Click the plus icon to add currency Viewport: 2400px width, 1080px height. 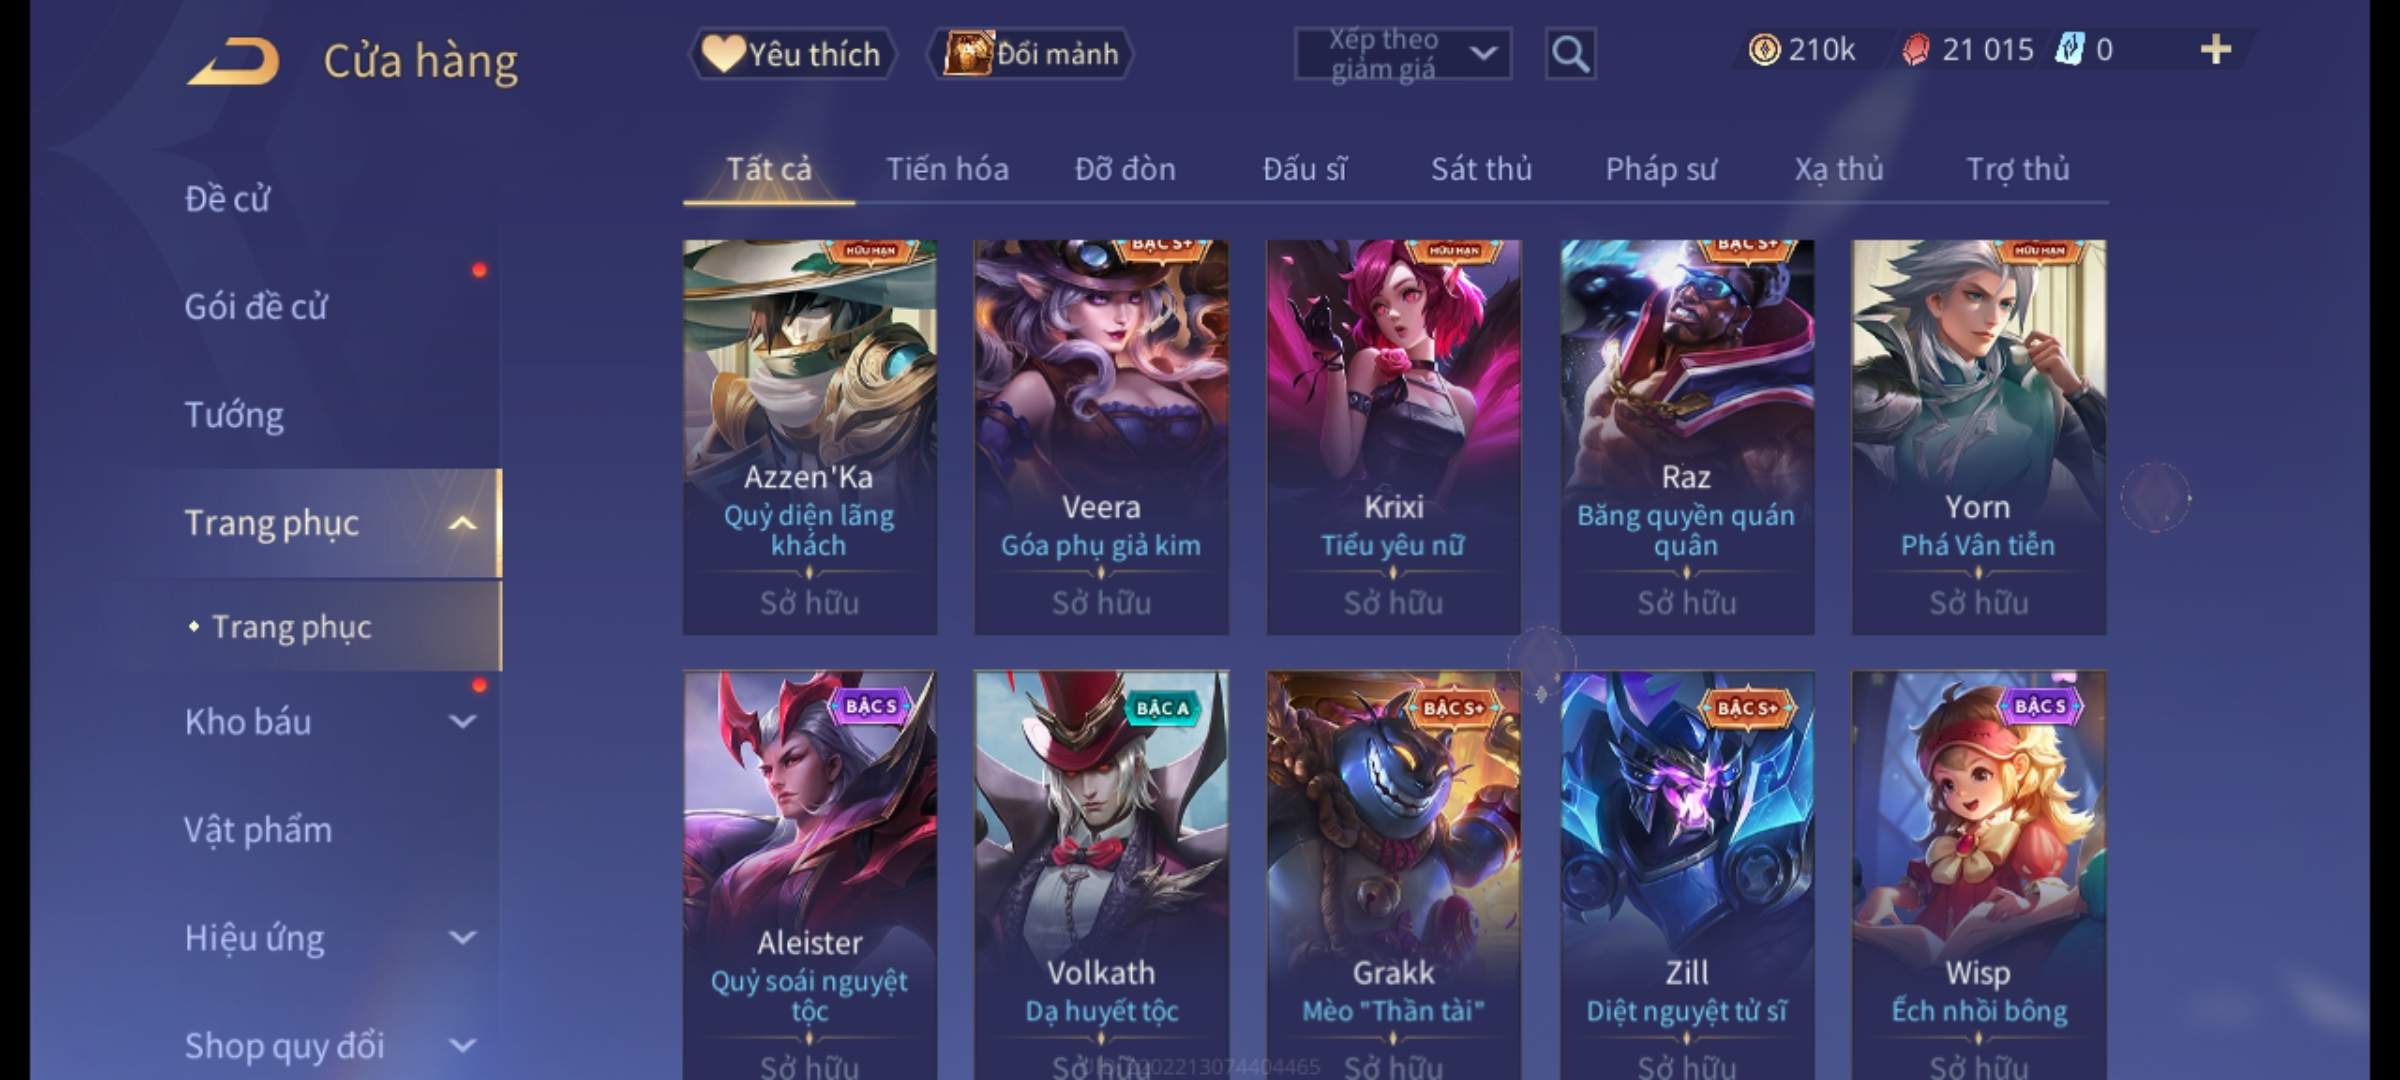2215,50
